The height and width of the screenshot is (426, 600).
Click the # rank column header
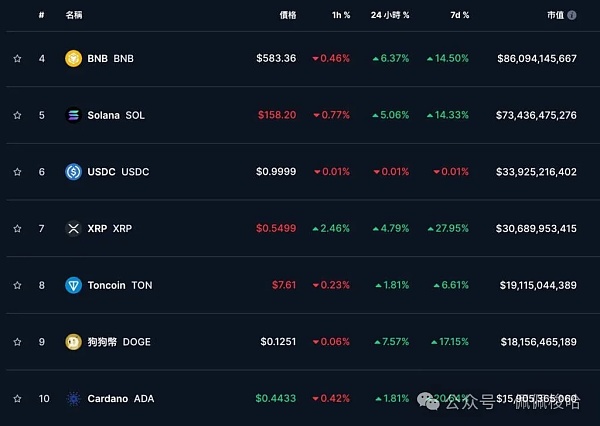point(41,16)
